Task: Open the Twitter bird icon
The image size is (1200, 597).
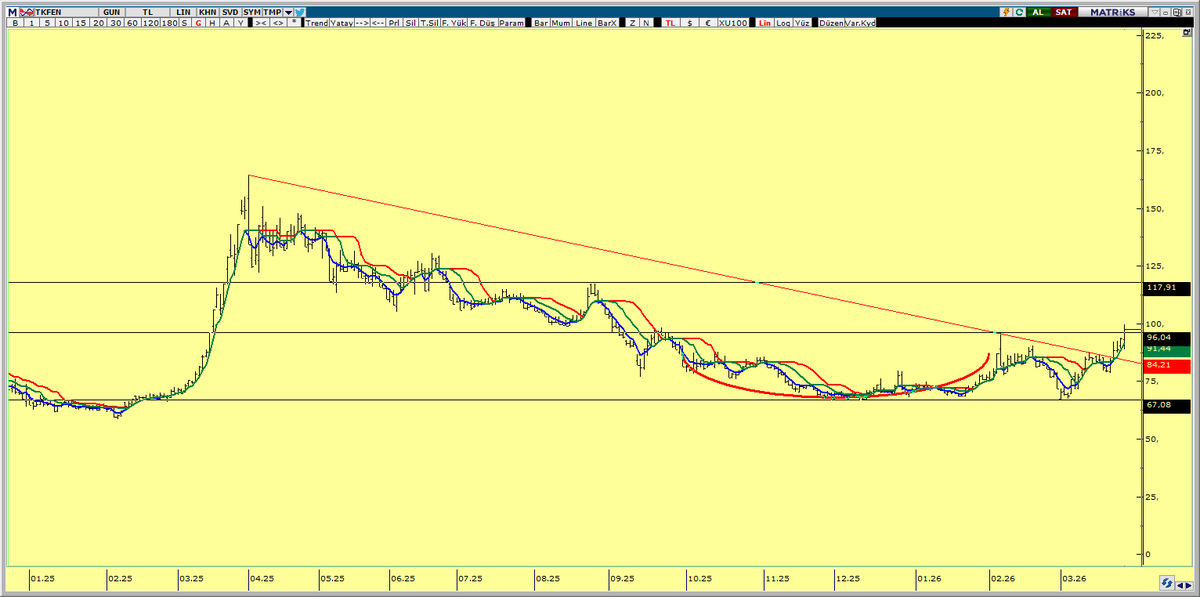Action: pos(298,12)
